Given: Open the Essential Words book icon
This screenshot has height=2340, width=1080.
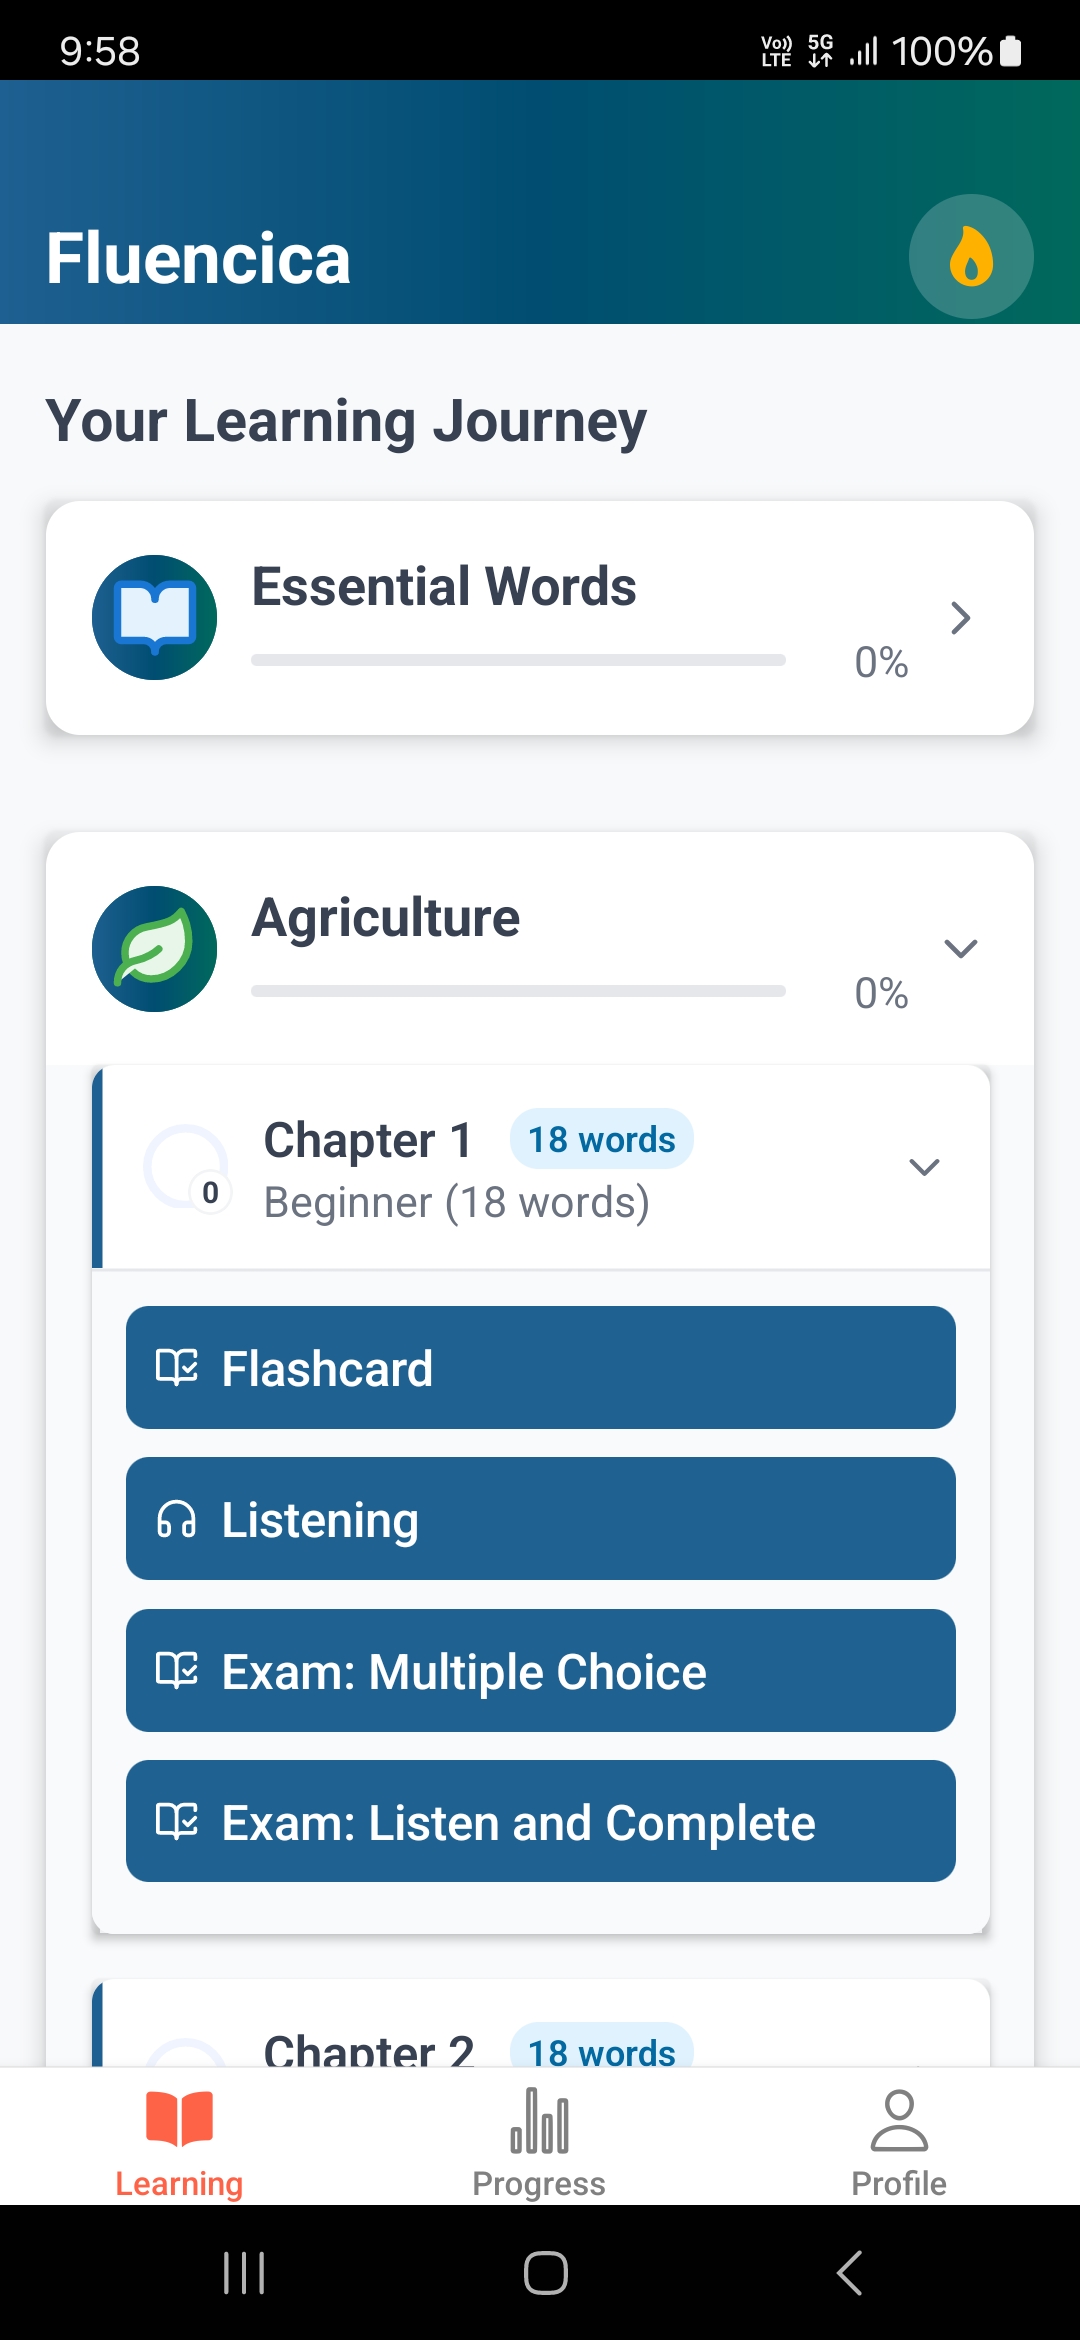Looking at the screenshot, I should click(155, 617).
